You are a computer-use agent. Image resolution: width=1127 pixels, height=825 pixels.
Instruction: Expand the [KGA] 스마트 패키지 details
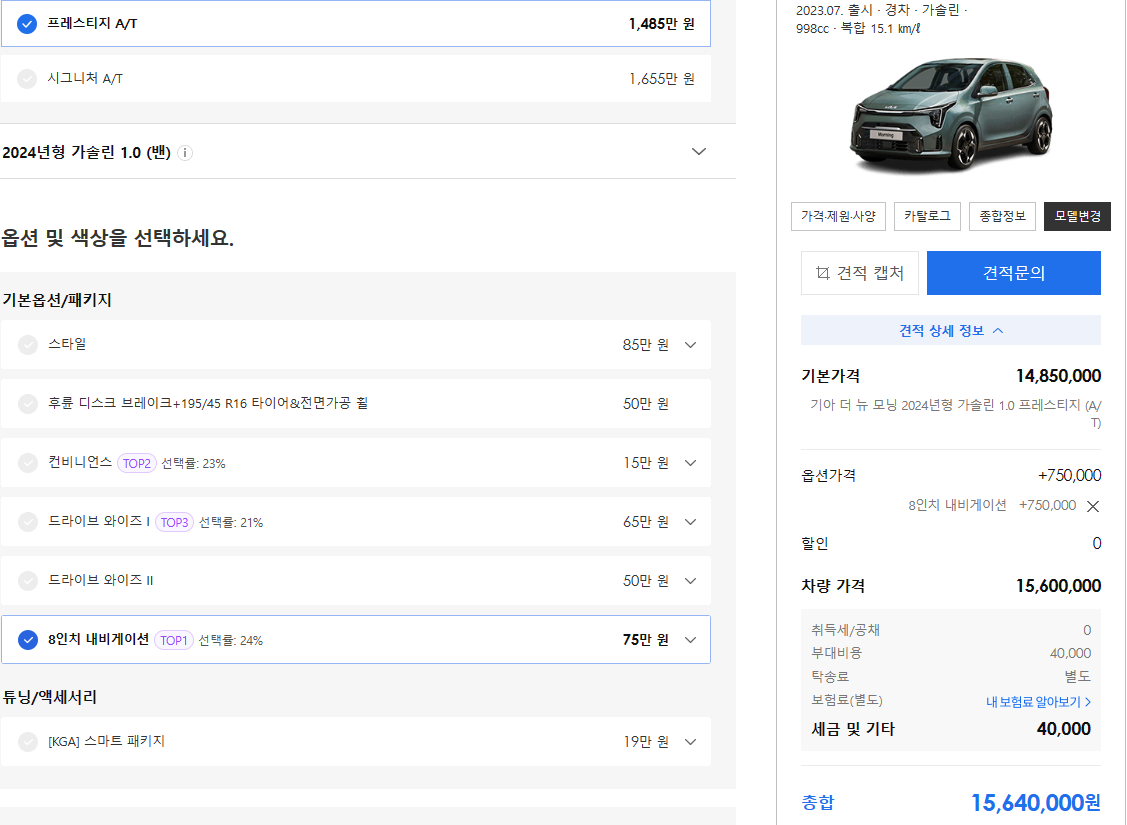[x=690, y=742]
